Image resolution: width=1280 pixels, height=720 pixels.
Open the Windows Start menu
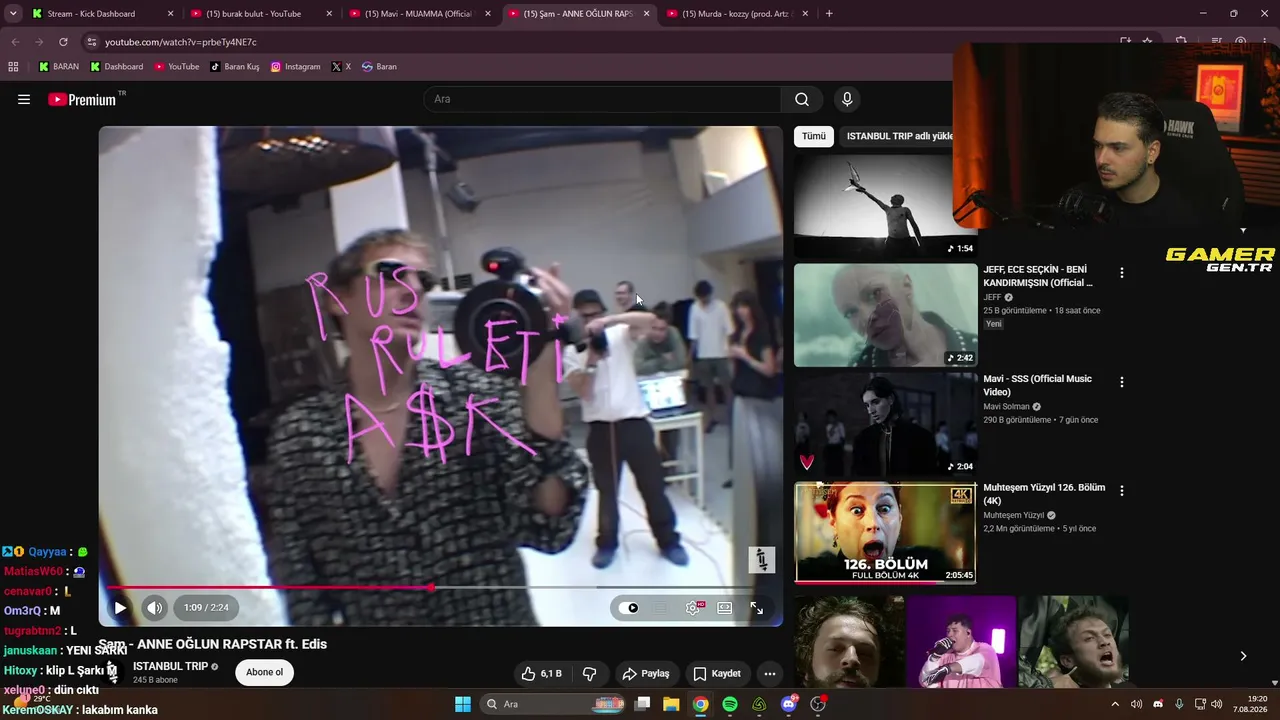463,704
